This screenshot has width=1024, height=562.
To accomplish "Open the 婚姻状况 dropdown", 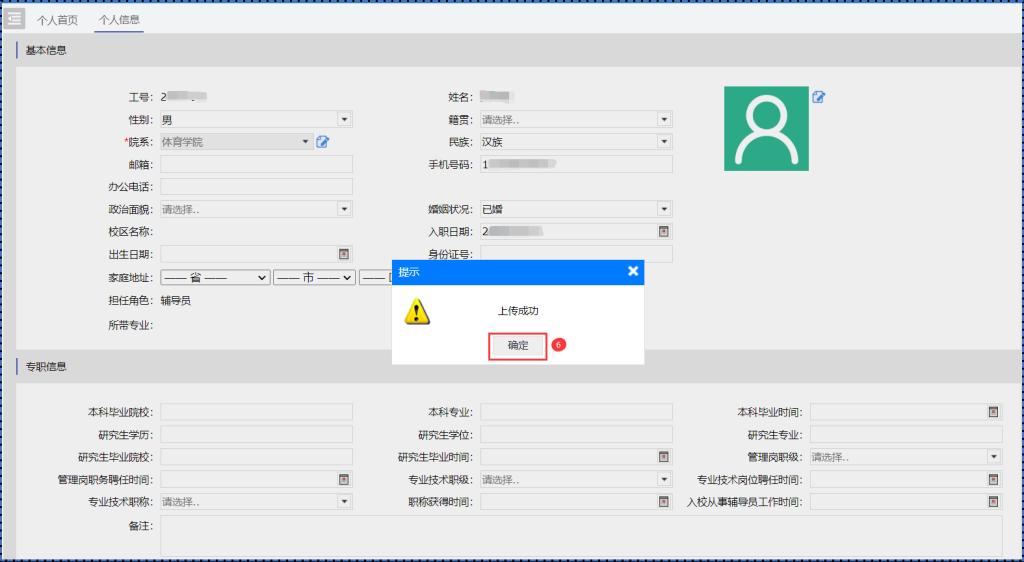I will [x=663, y=209].
